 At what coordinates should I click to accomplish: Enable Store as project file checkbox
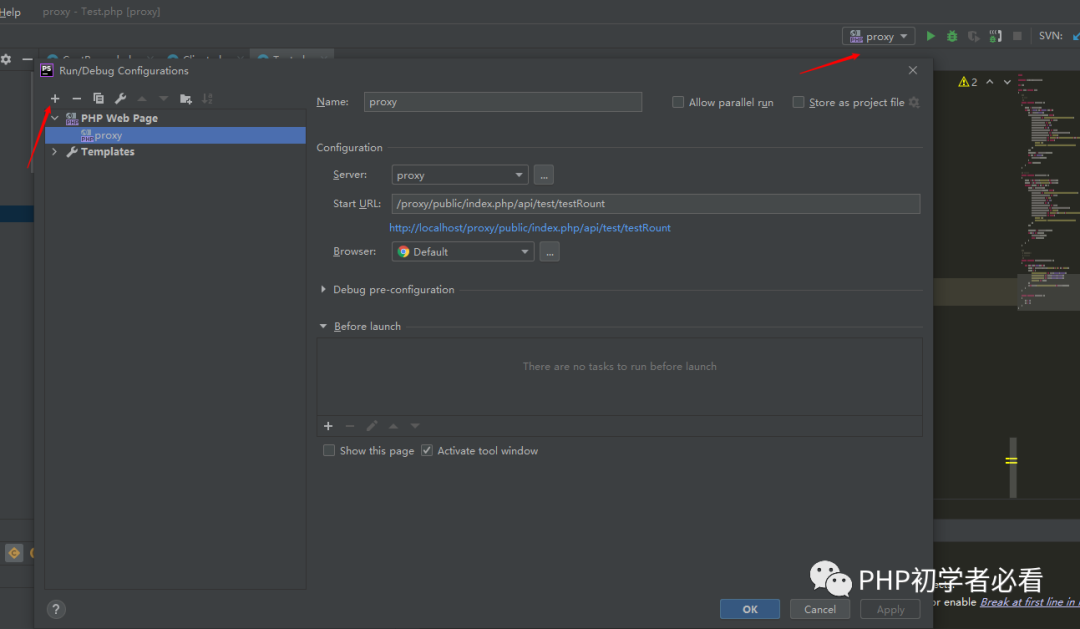pyautogui.click(x=798, y=102)
